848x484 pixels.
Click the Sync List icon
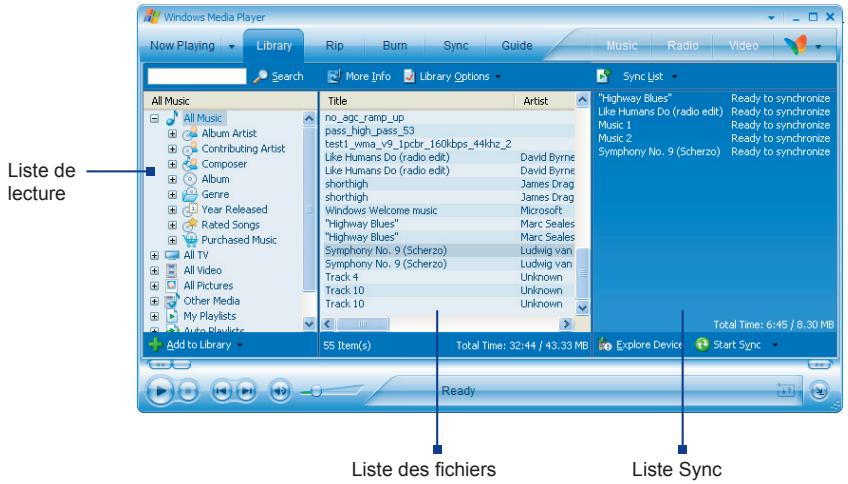pyautogui.click(x=604, y=76)
